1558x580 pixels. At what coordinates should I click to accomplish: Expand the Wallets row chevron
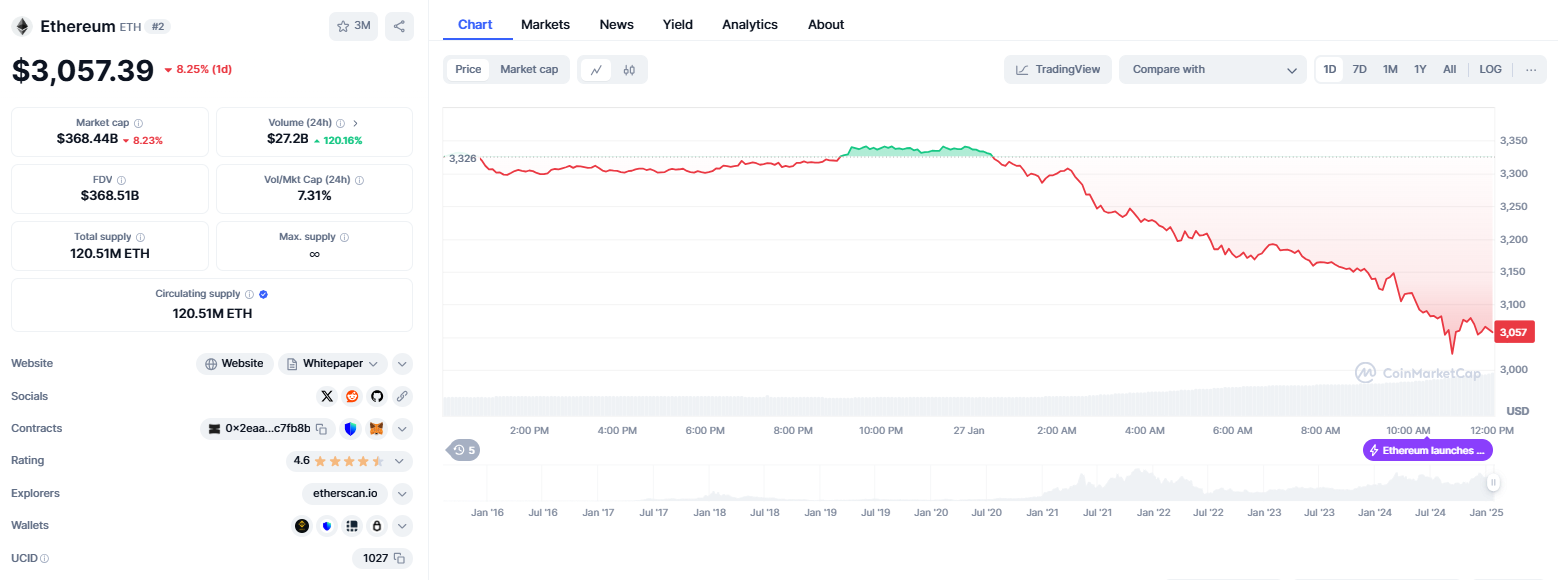pos(402,526)
